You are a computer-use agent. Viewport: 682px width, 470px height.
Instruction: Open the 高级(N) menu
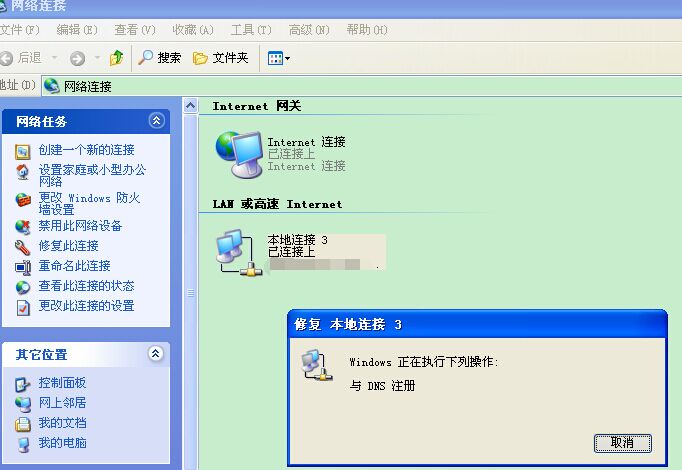pos(309,30)
